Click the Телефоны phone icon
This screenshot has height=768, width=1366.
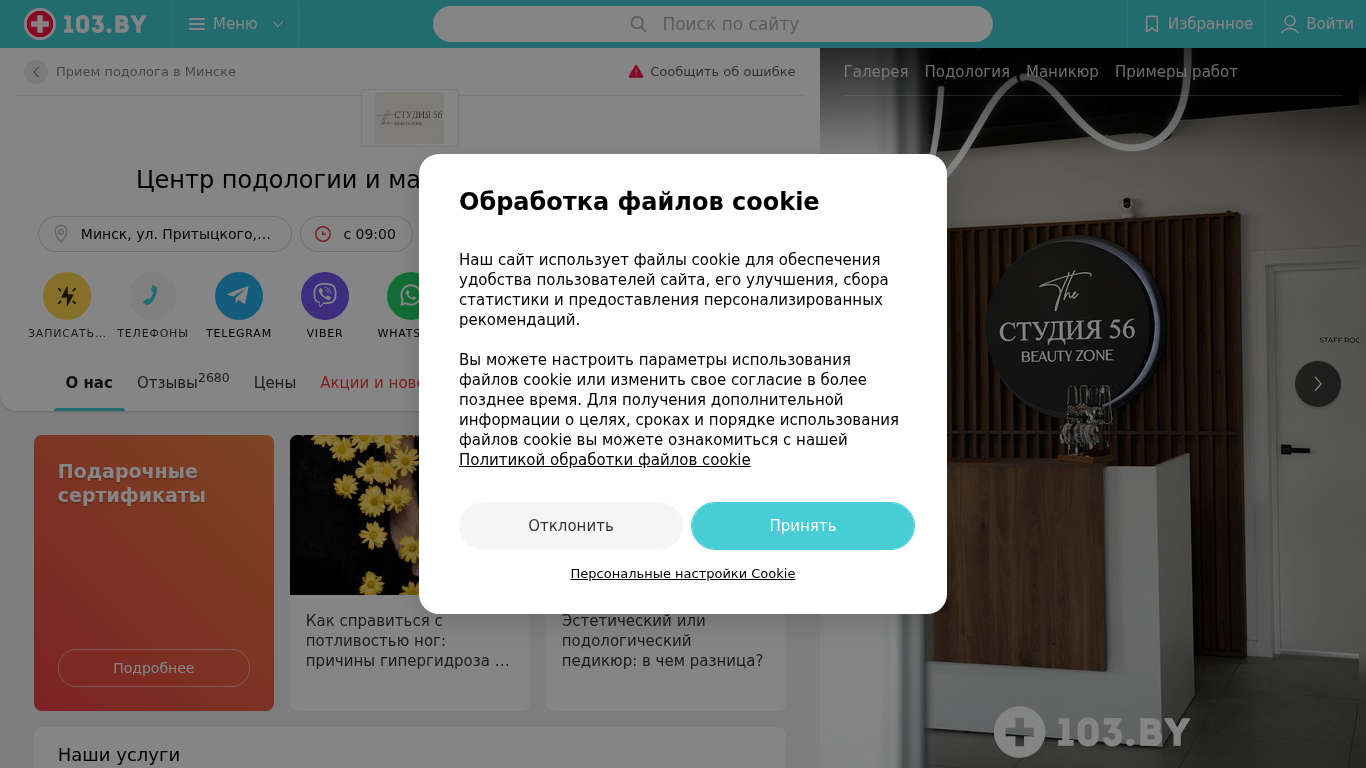153,296
